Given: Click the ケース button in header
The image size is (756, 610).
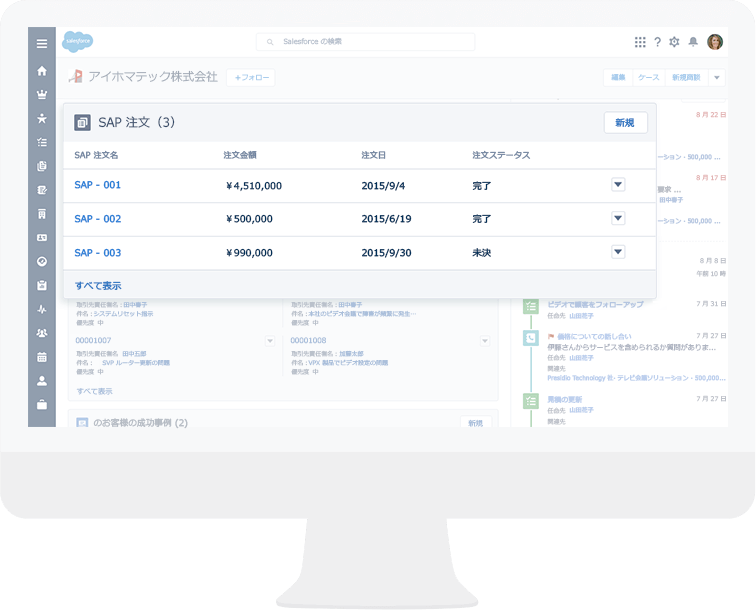Looking at the screenshot, I should point(648,78).
